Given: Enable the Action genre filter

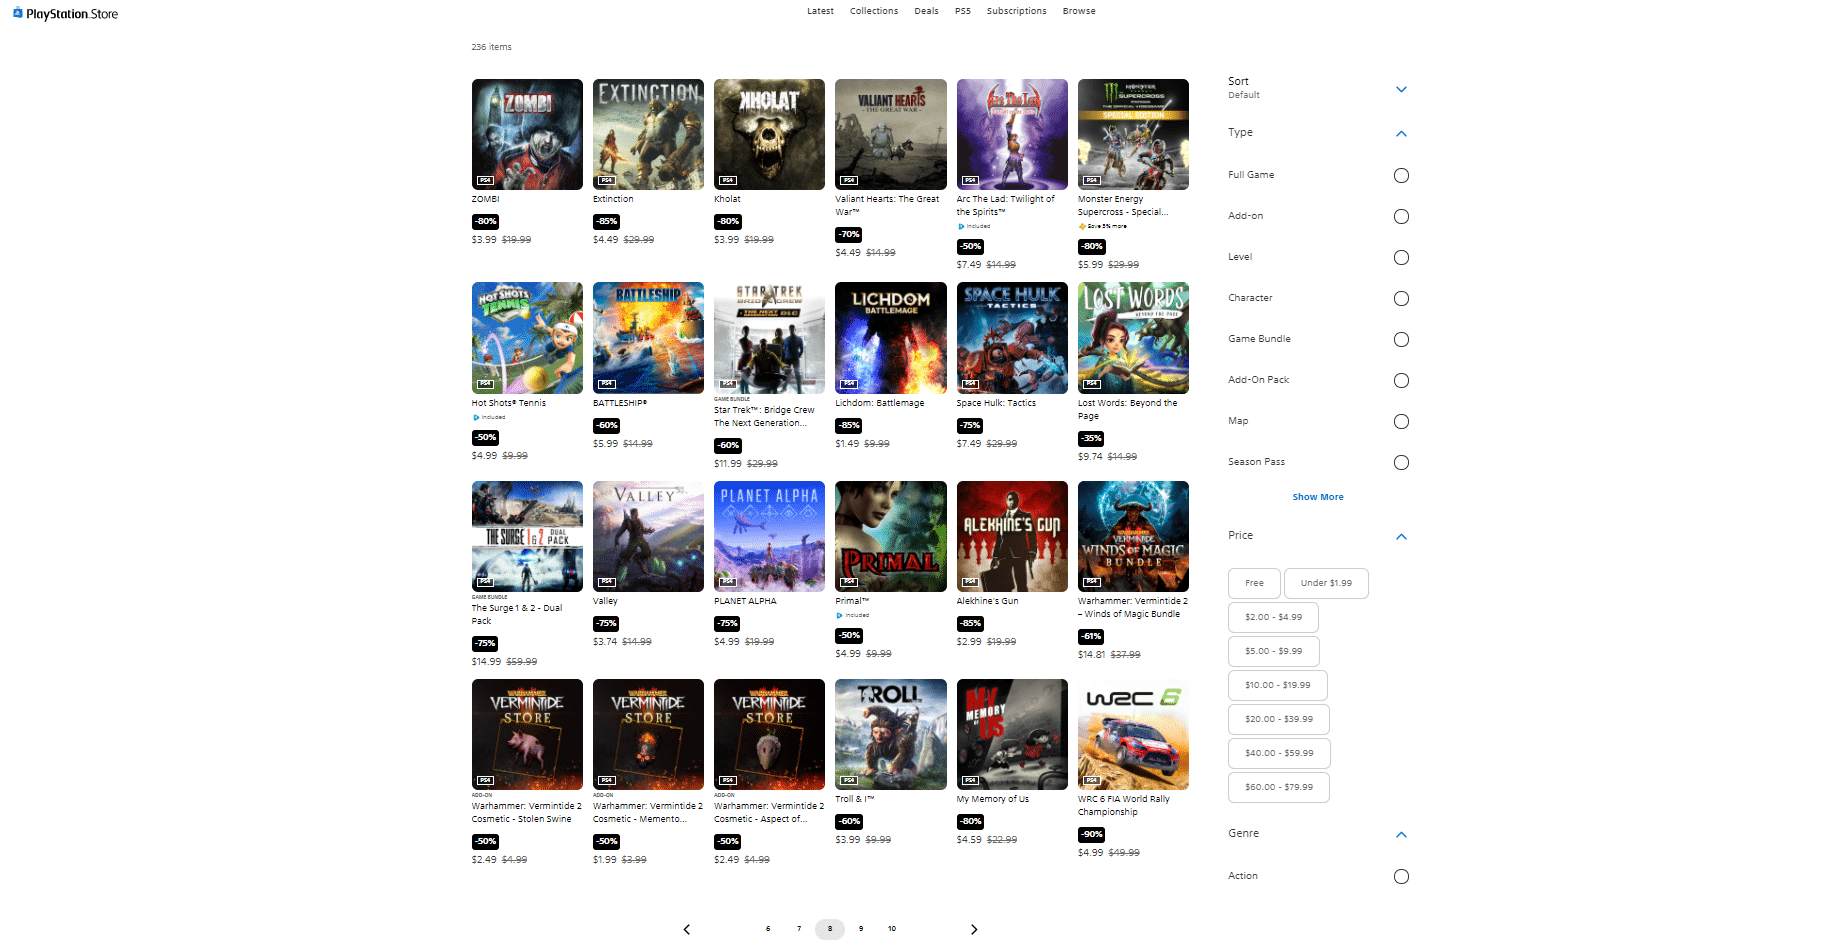Looking at the screenshot, I should [x=1401, y=877].
